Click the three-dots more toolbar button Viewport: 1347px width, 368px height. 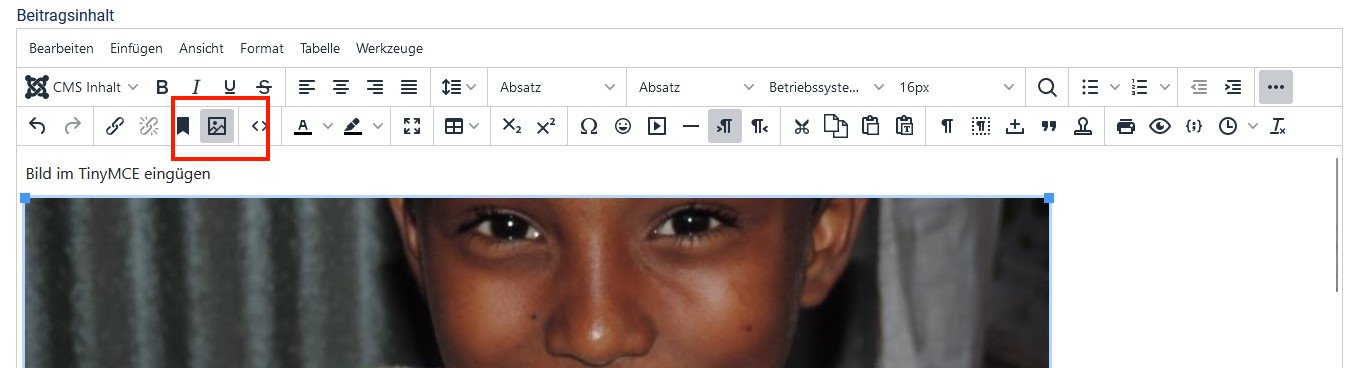1275,87
